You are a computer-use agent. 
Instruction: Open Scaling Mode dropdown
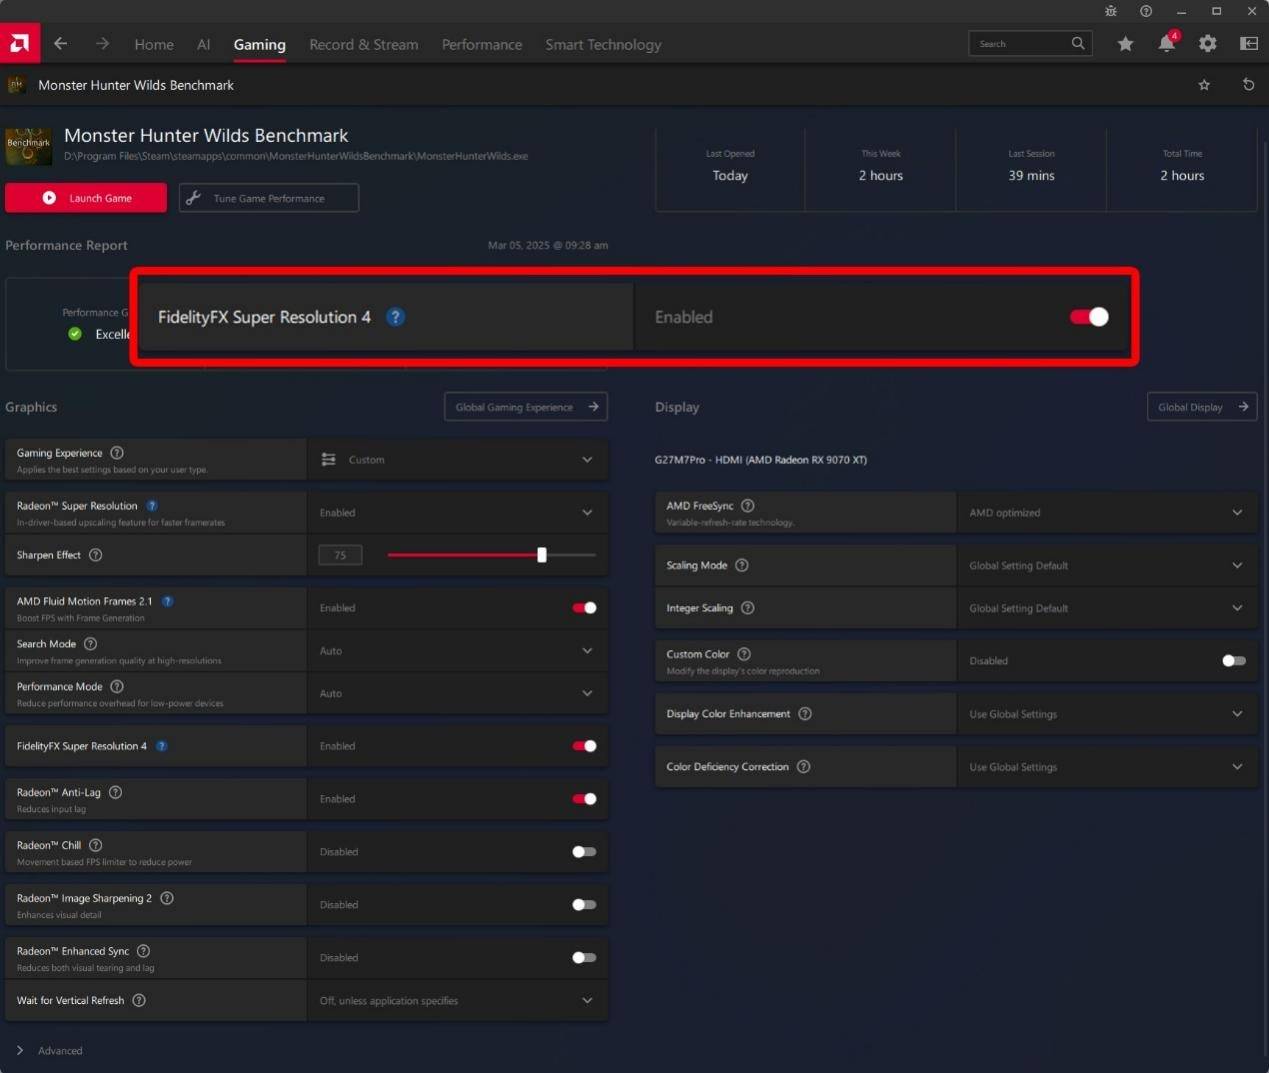click(x=1107, y=566)
